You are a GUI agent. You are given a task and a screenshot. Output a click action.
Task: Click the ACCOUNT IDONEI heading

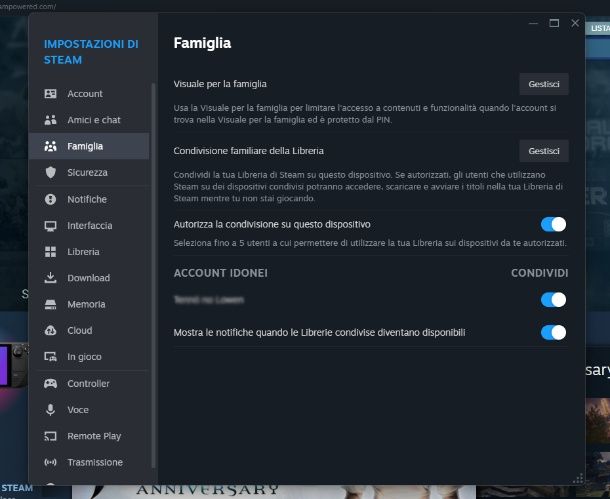pyautogui.click(x=221, y=273)
